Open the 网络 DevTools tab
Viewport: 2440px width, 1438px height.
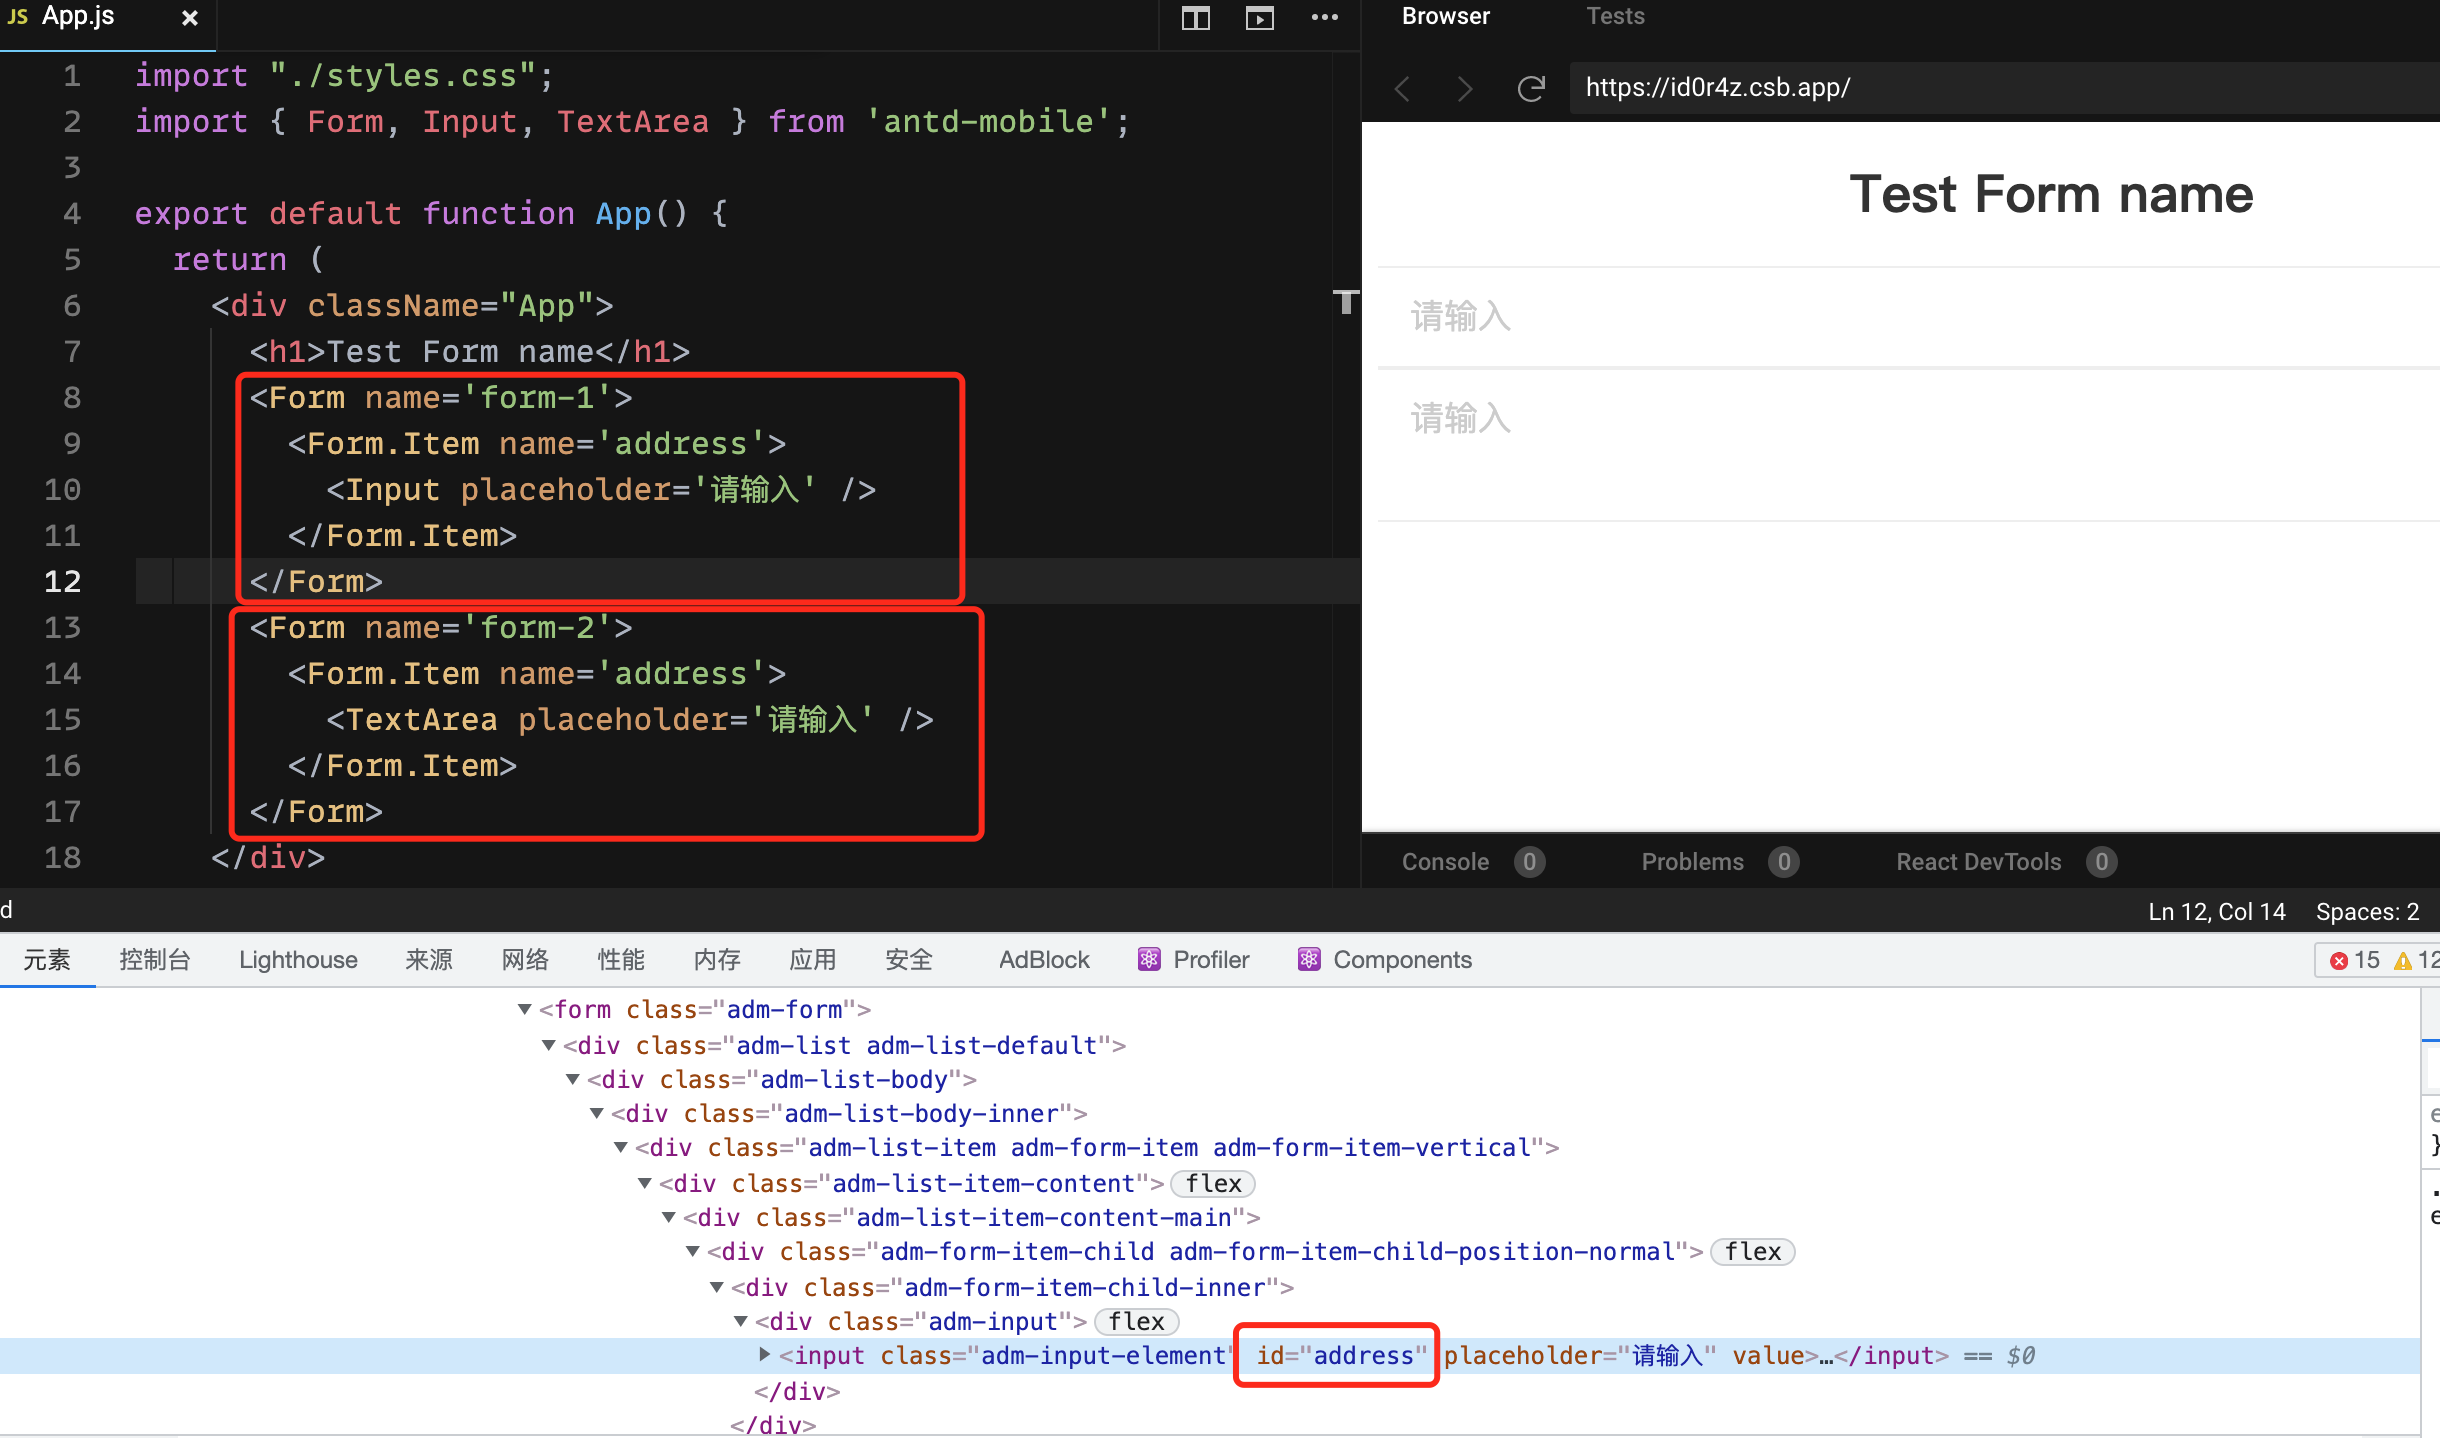[x=524, y=959]
